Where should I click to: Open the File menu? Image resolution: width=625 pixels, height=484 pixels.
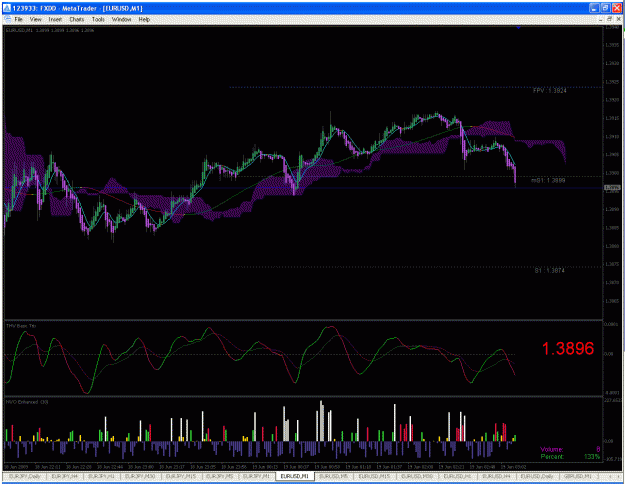click(18, 19)
